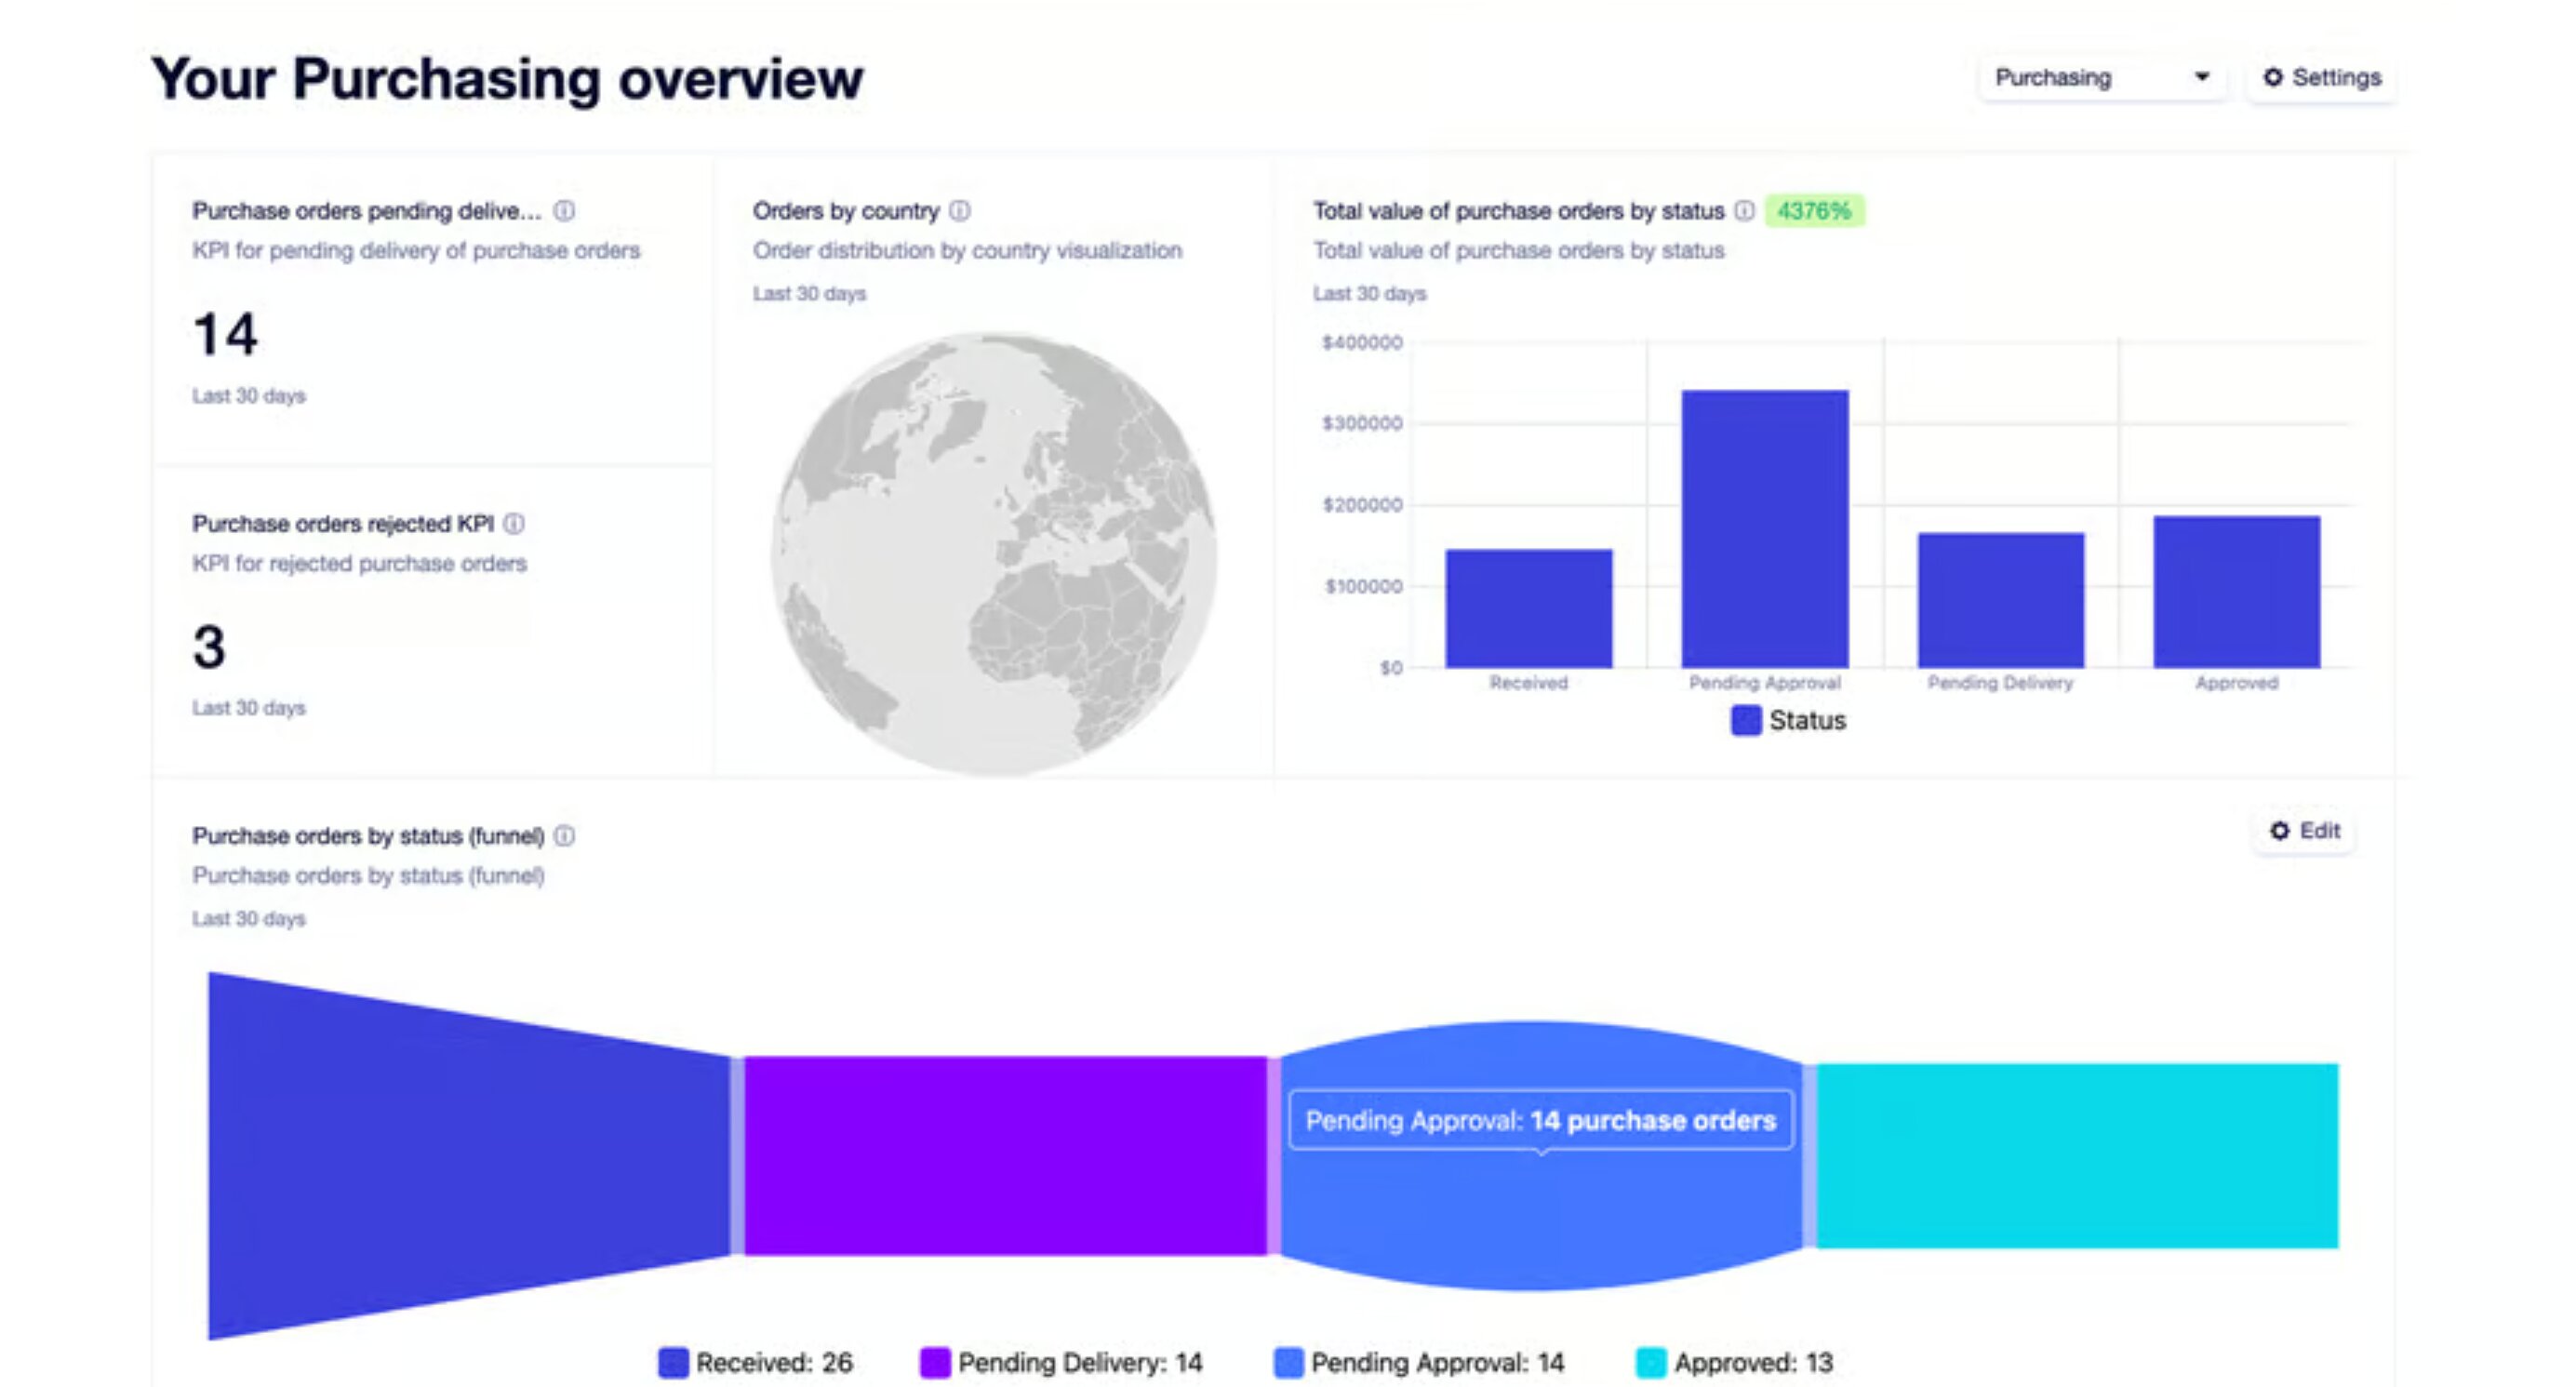Click the gear icon in the Settings button
This screenshot has width=2576, height=1387.
(x=2273, y=78)
